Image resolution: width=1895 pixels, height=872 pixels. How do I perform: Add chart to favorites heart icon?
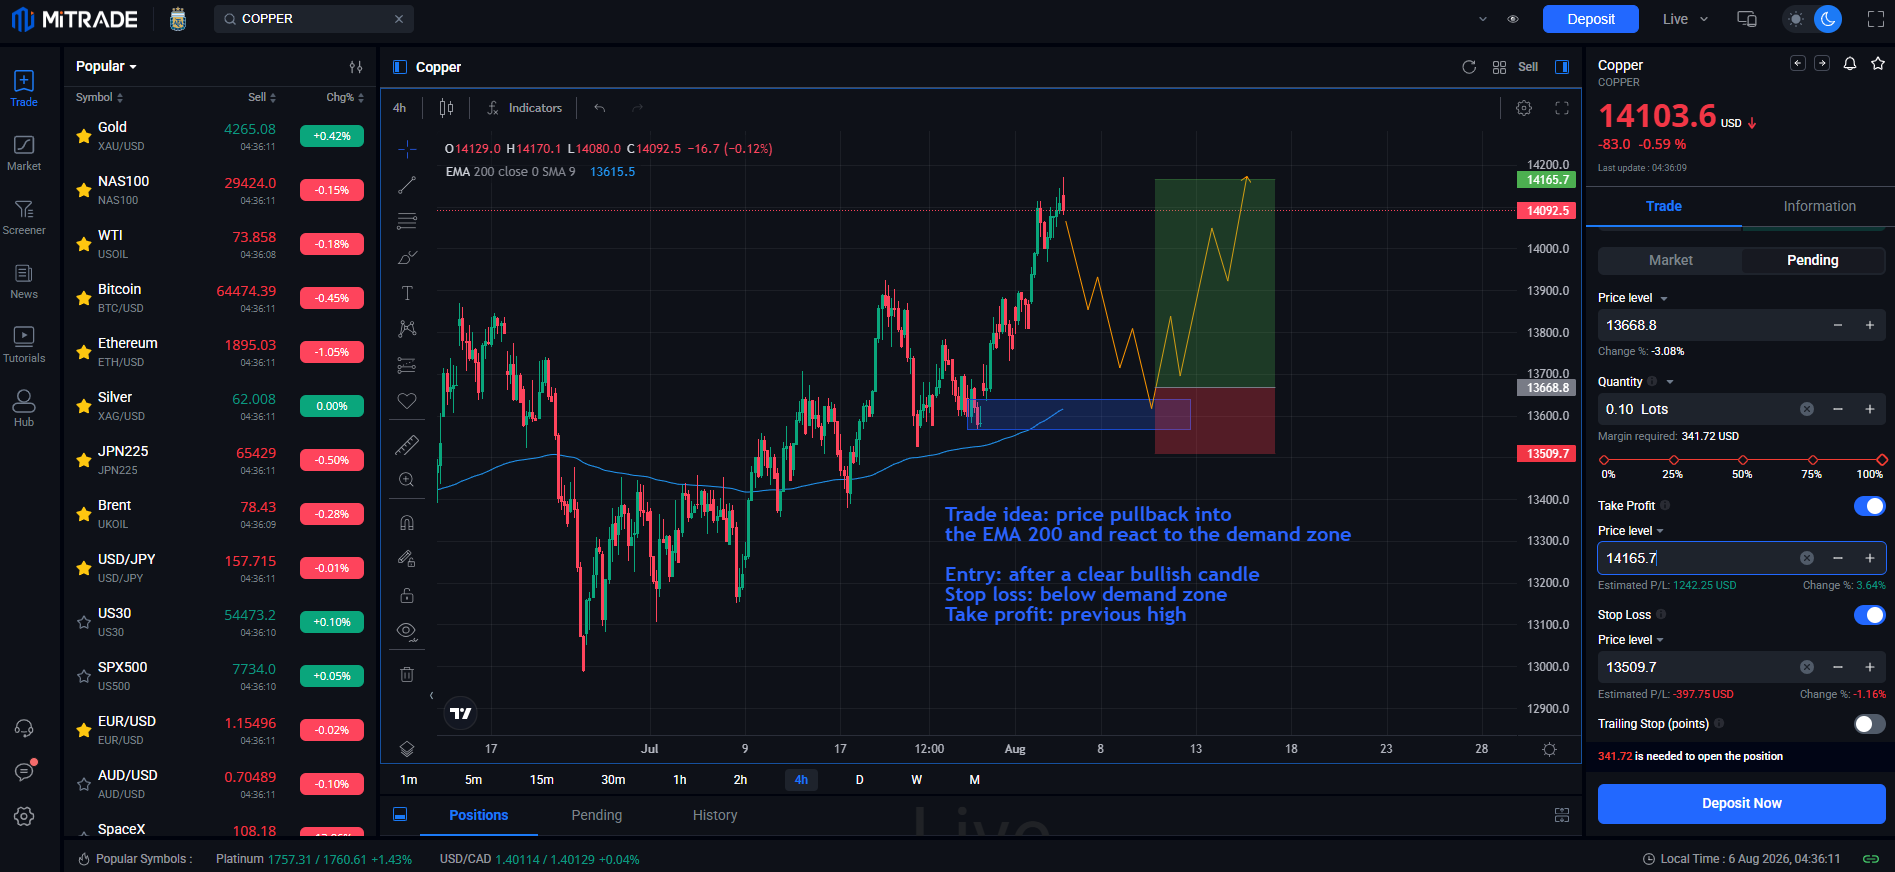coord(407,401)
